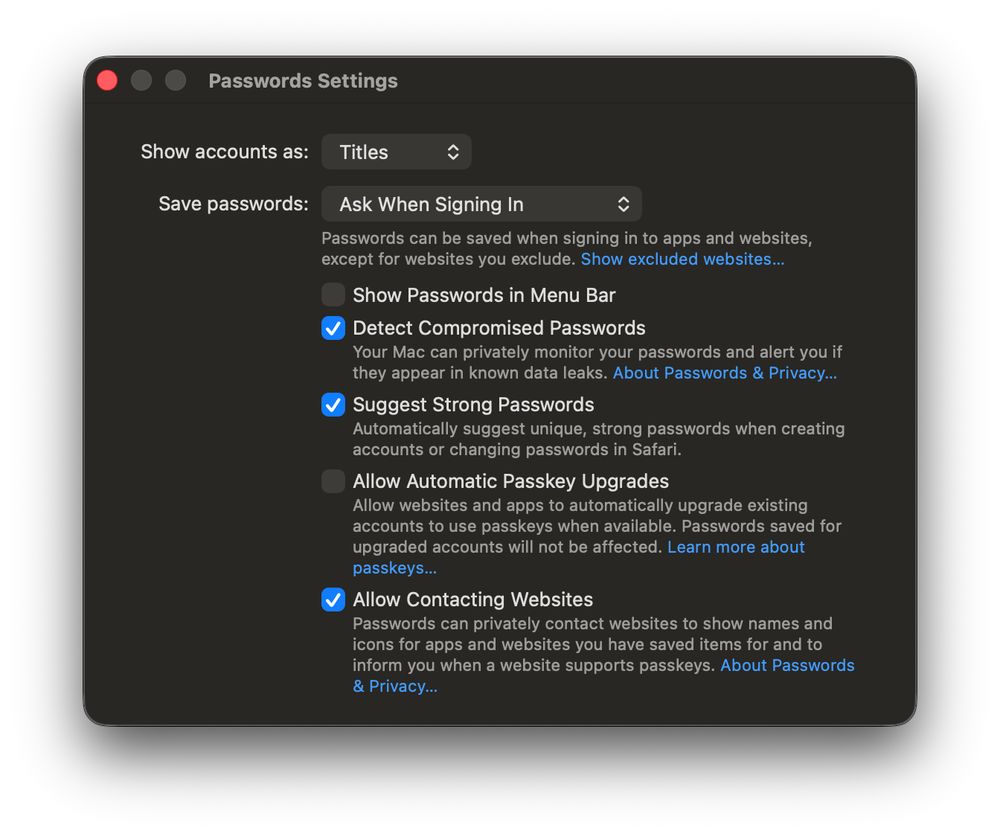Image resolution: width=1000 pixels, height=836 pixels.
Task: Open Show excluded websites link
Action: (x=683, y=259)
